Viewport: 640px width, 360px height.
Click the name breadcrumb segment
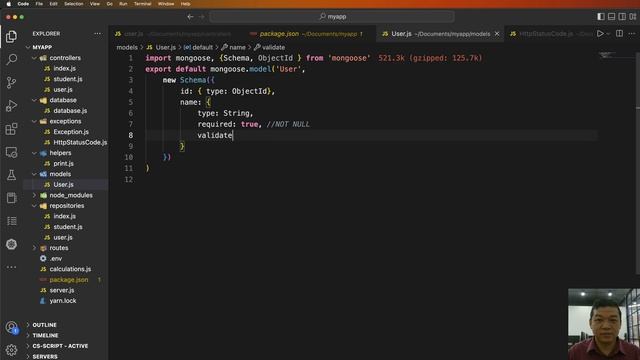233,47
